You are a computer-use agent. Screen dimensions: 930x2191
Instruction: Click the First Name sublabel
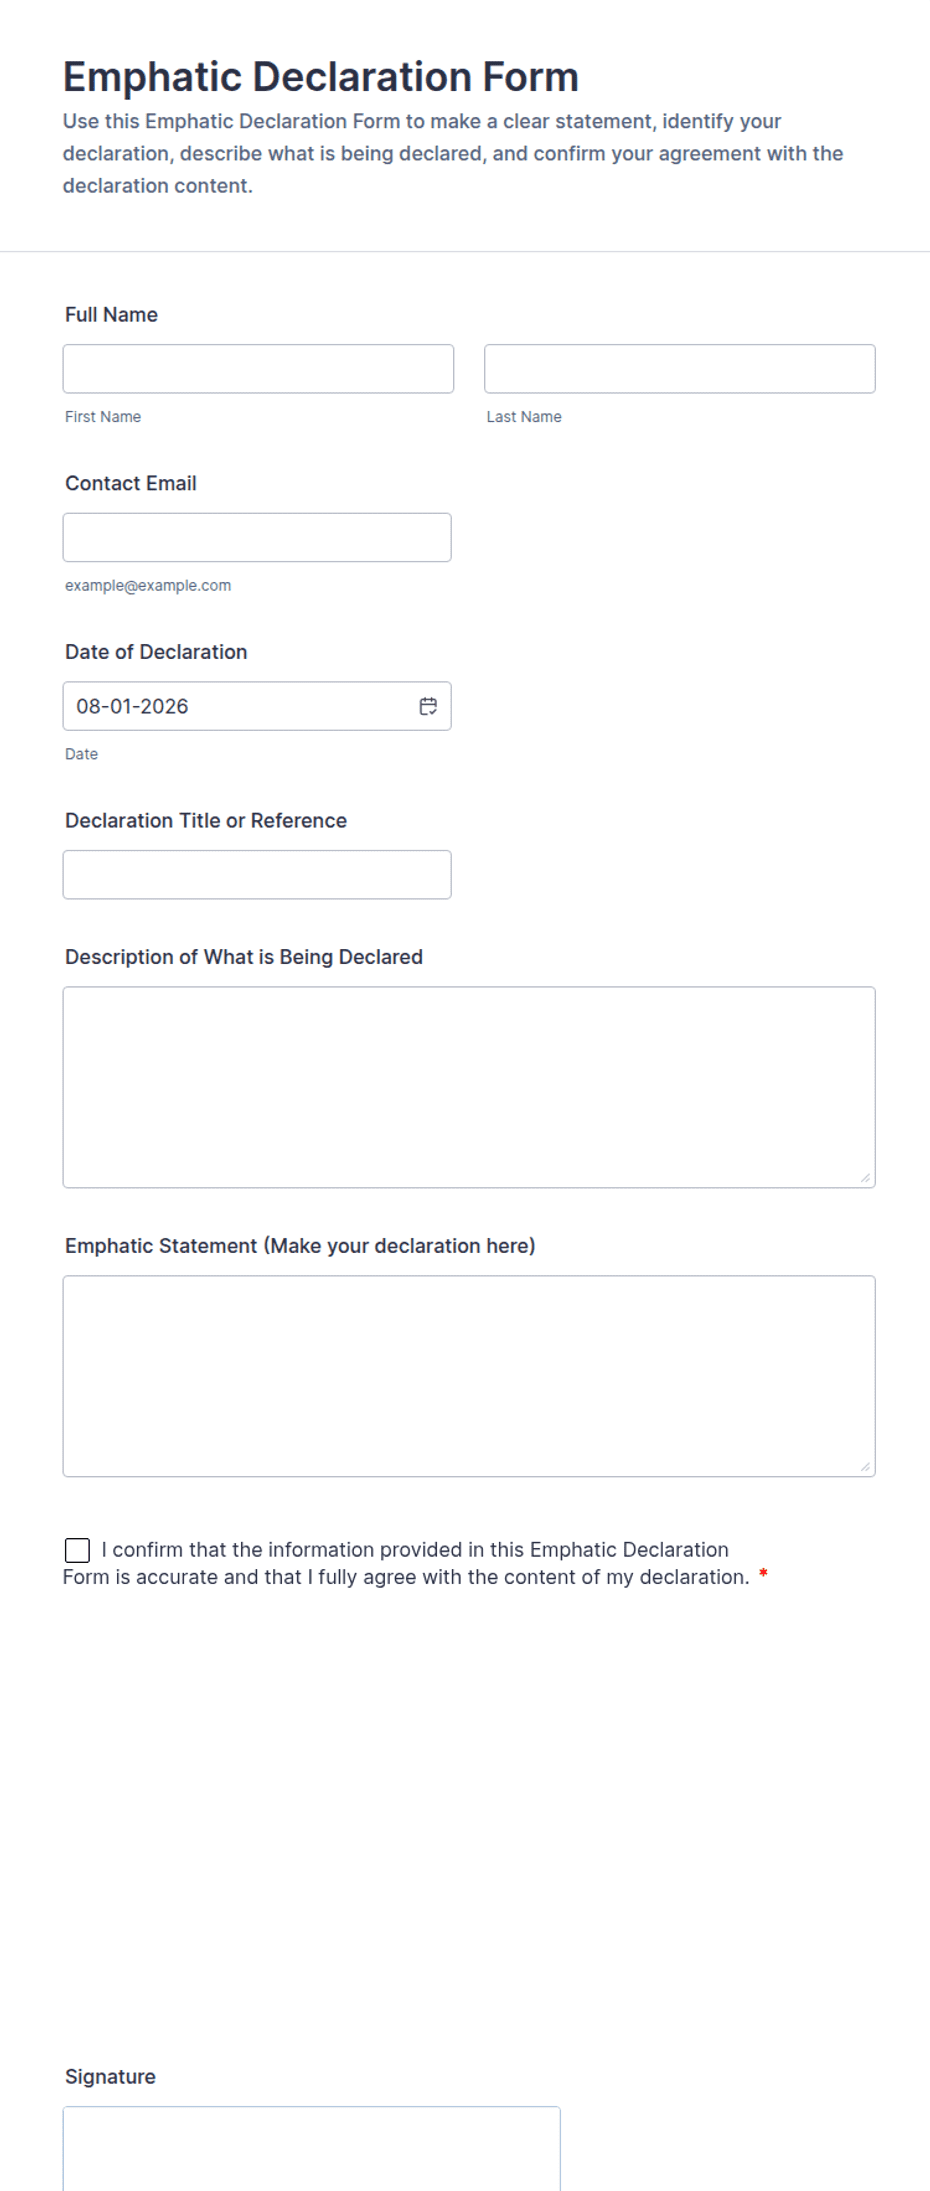coord(103,417)
